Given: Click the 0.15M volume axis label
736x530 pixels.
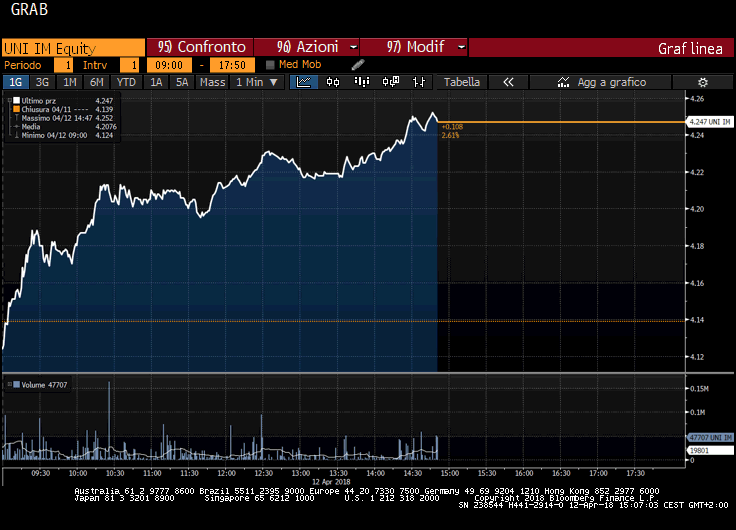Looking at the screenshot, I should (x=699, y=389).
